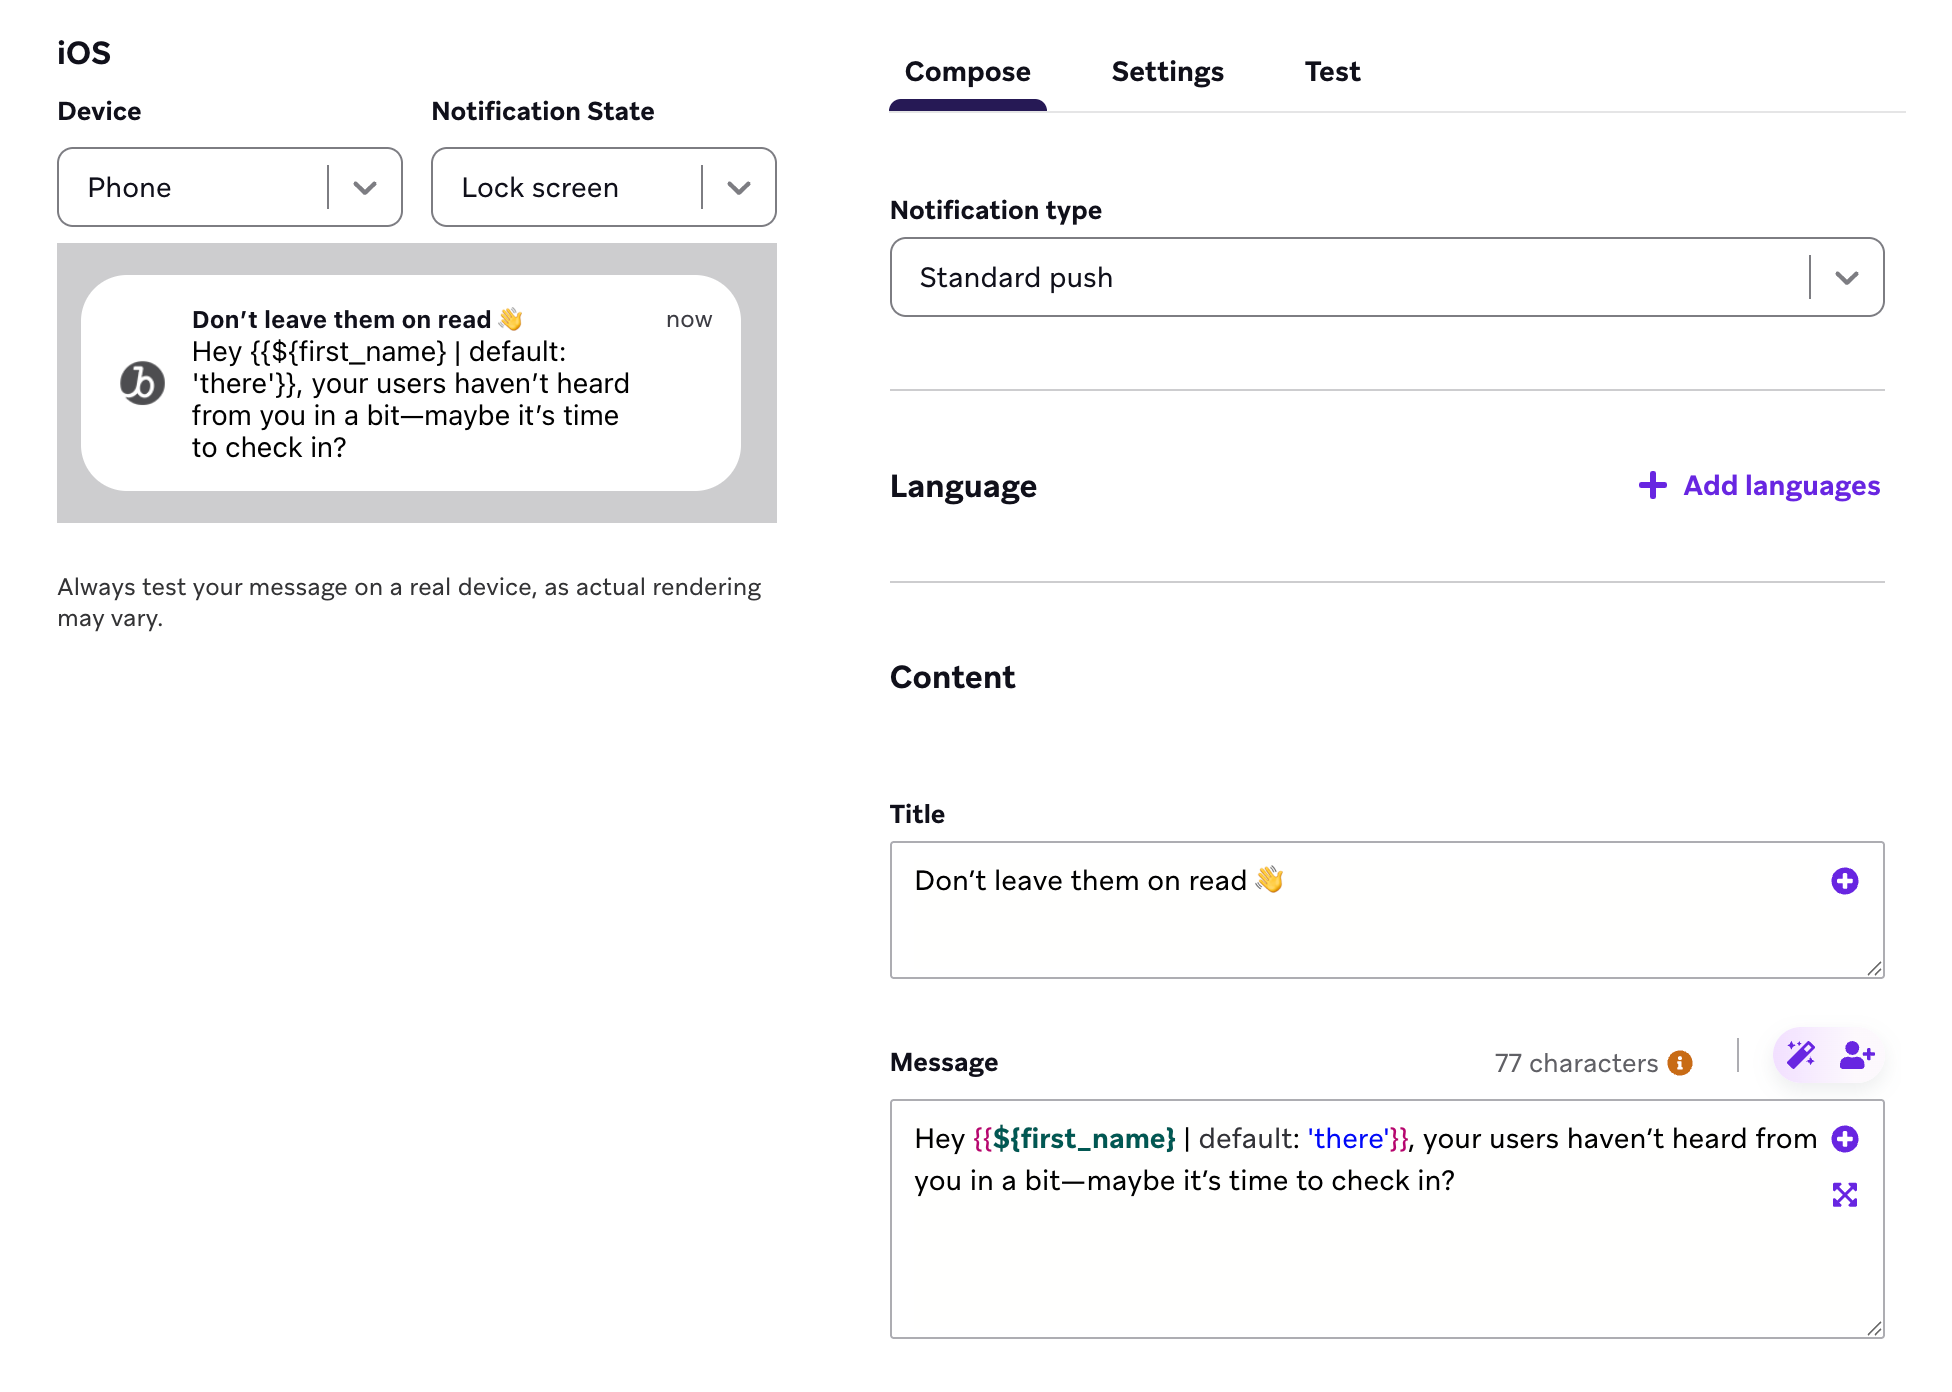The height and width of the screenshot is (1392, 1952).
Task: Switch to the Test tab
Action: [x=1331, y=71]
